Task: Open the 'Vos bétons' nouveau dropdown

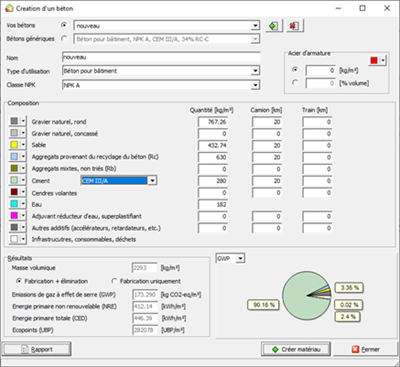Action: click(255, 26)
